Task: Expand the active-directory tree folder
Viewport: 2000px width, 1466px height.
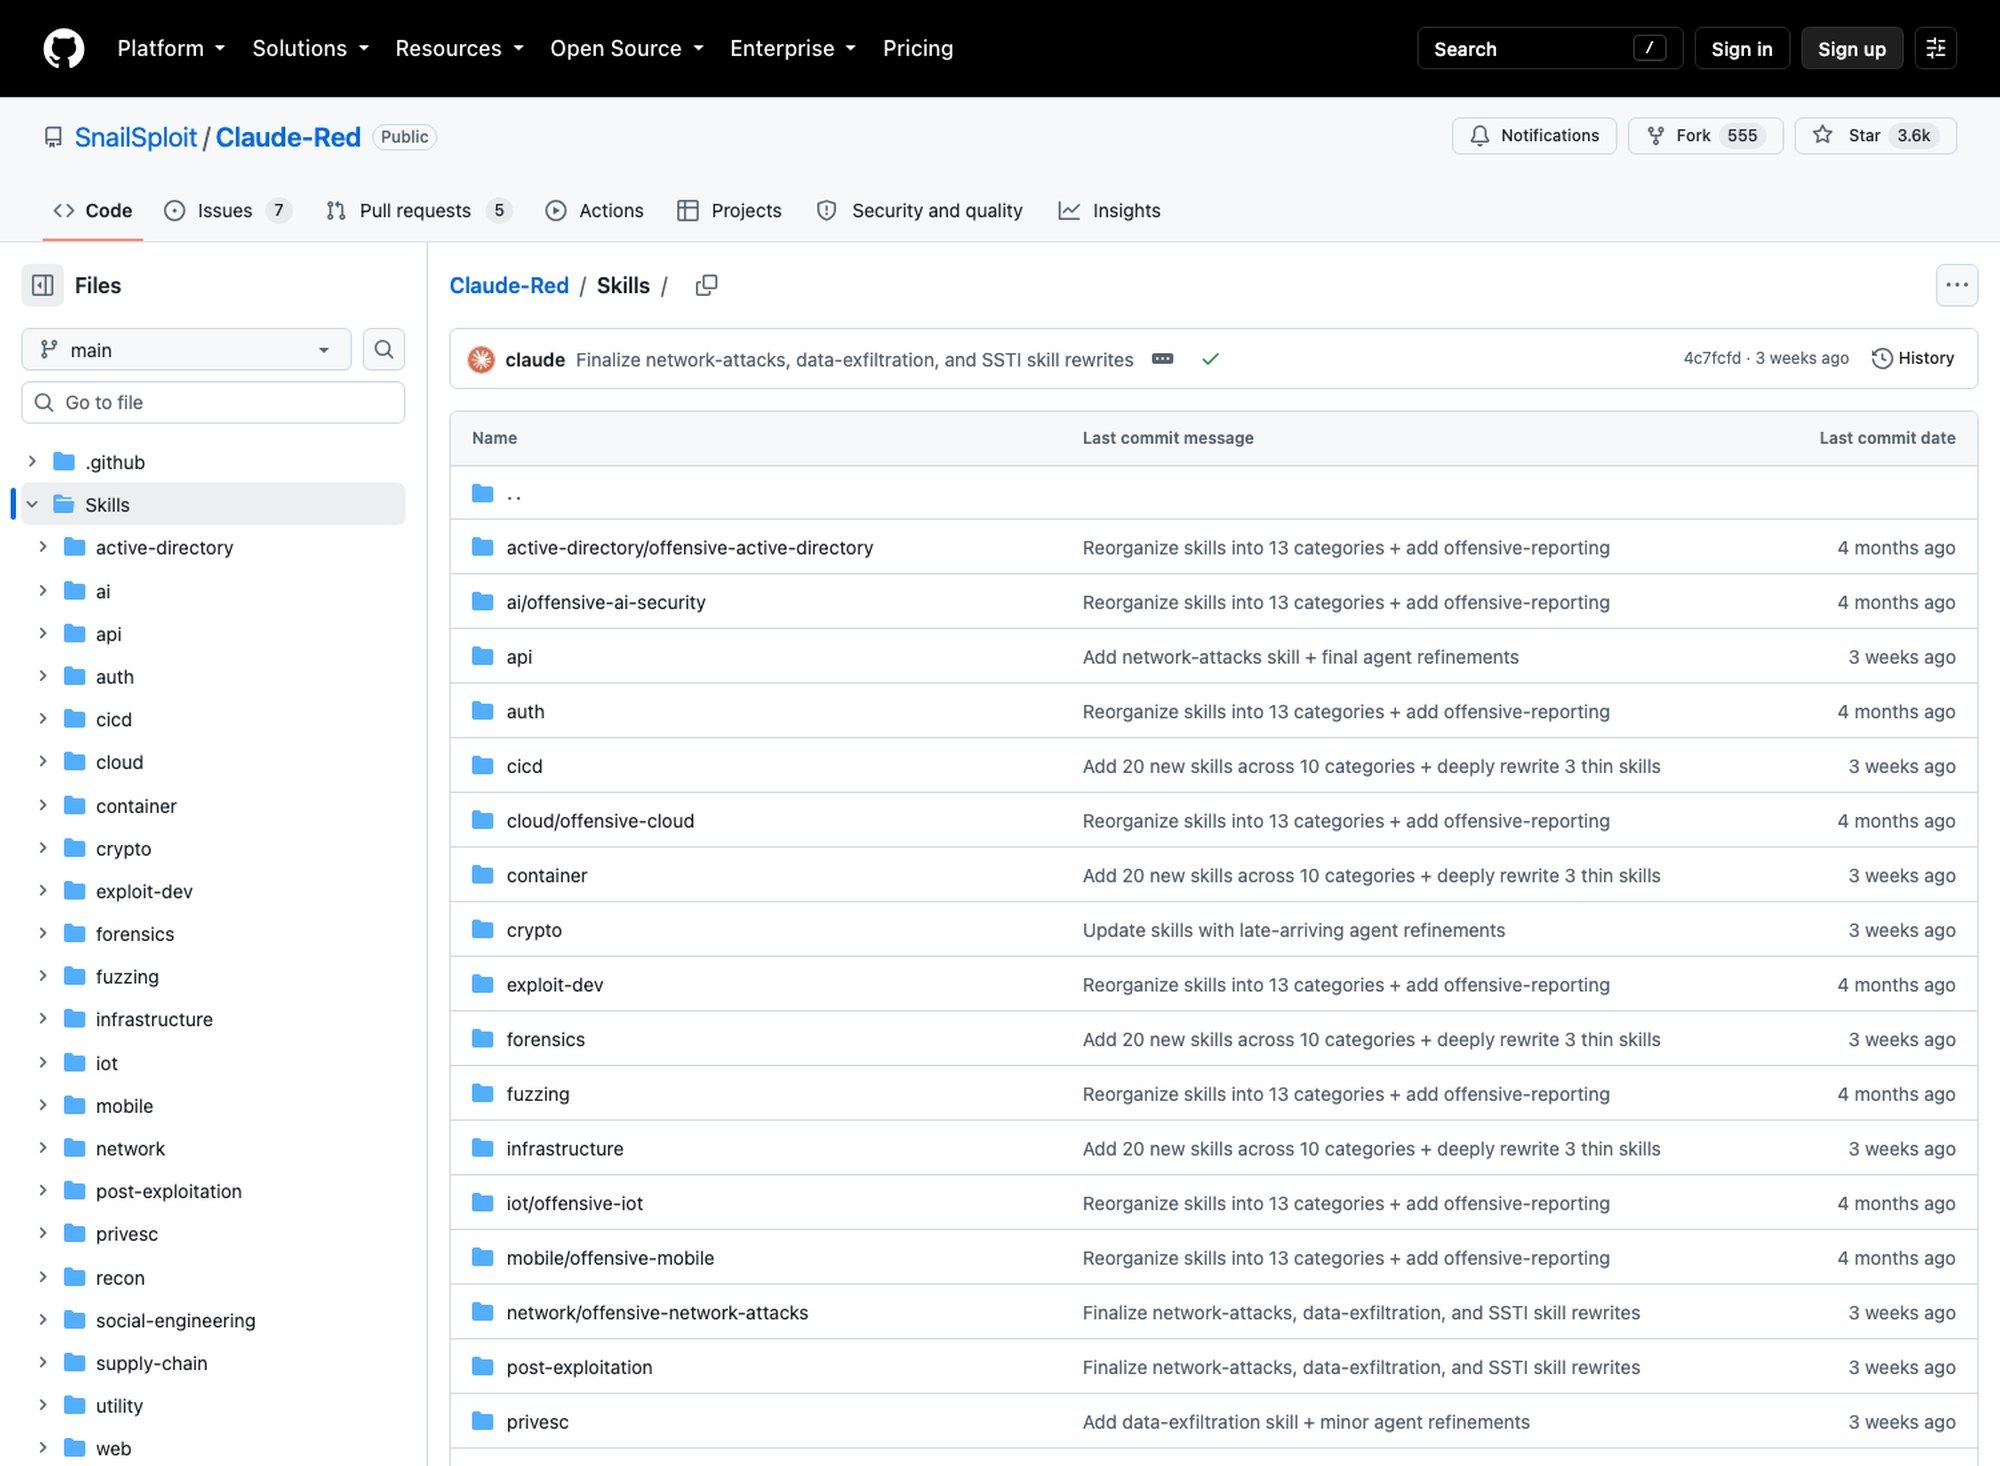Action: tap(43, 547)
